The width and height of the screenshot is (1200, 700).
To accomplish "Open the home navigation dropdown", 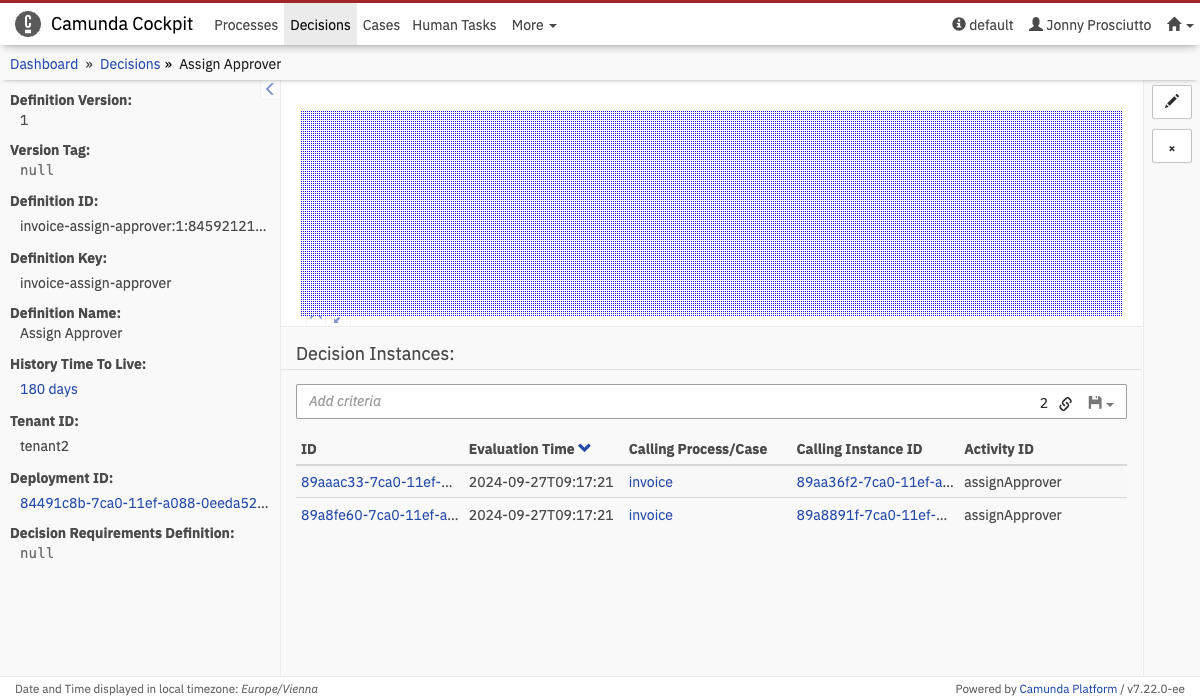I will [x=1180, y=25].
